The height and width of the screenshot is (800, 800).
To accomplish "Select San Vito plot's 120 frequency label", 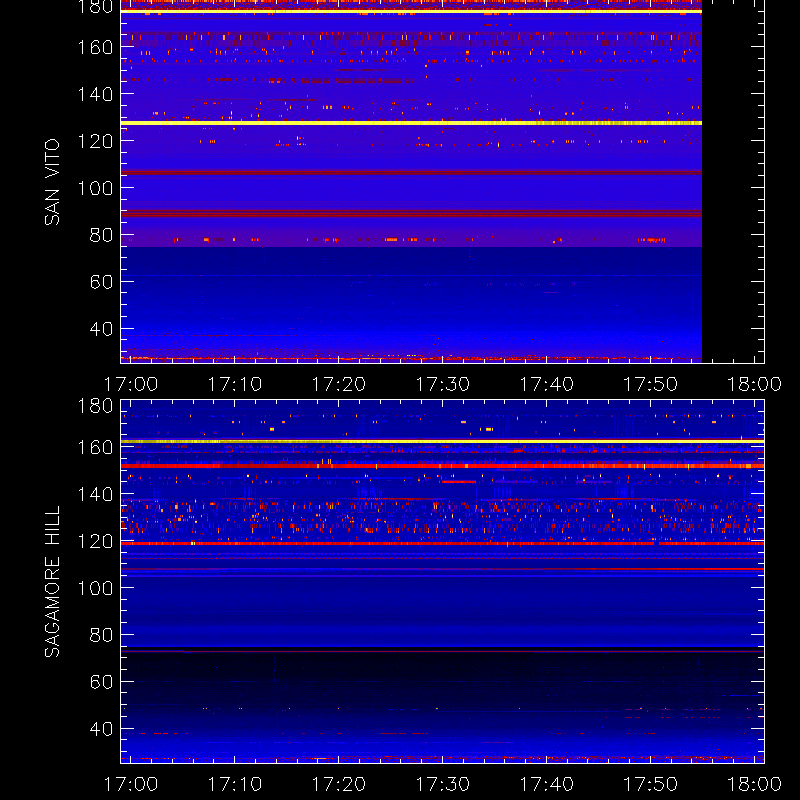I will (x=95, y=141).
